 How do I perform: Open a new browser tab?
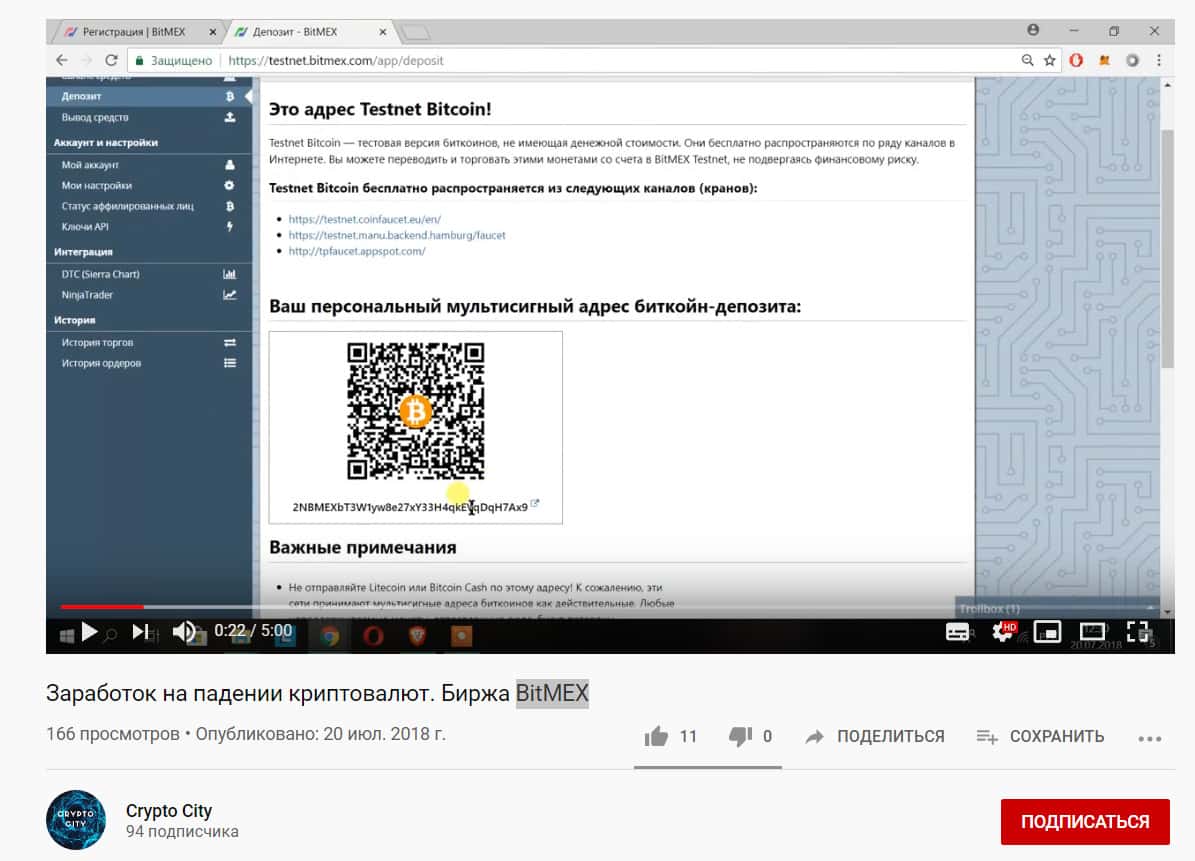(416, 33)
